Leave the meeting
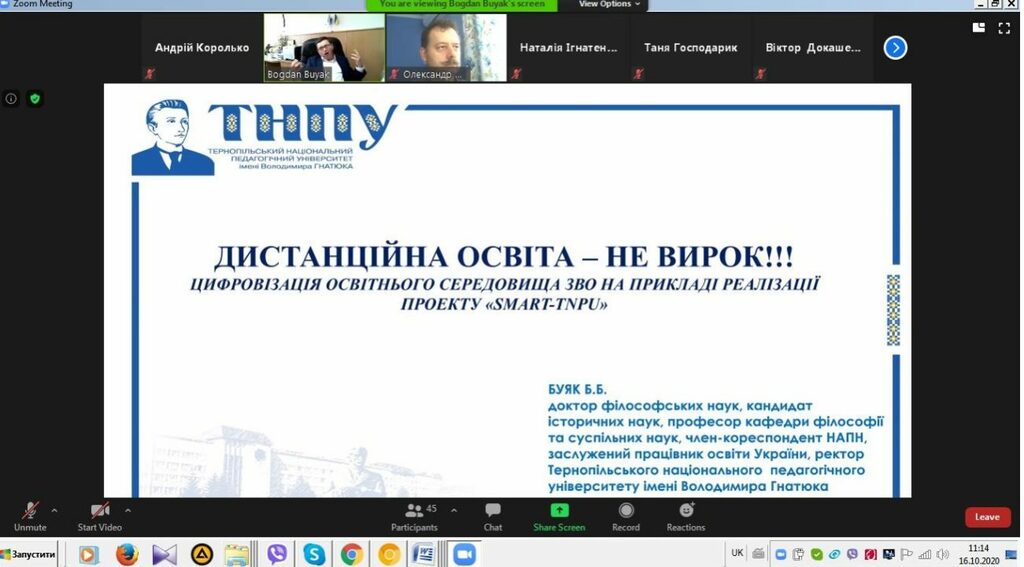Screen dimensions: 1024x567 pyautogui.click(x=987, y=517)
